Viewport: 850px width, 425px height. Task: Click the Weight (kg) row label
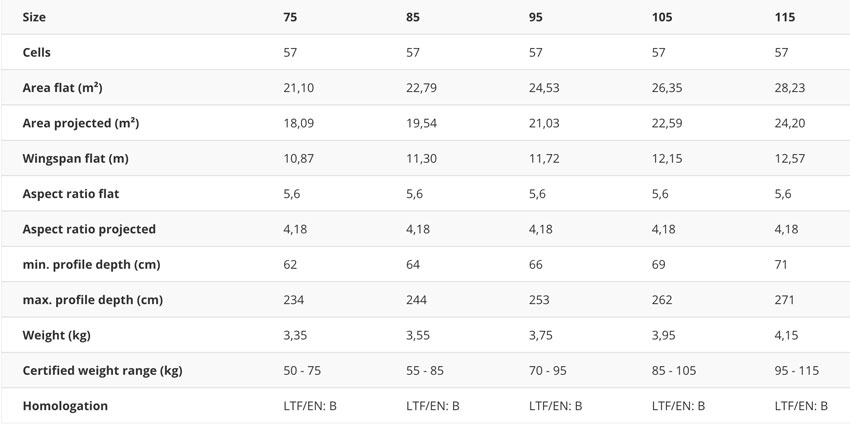click(x=57, y=336)
